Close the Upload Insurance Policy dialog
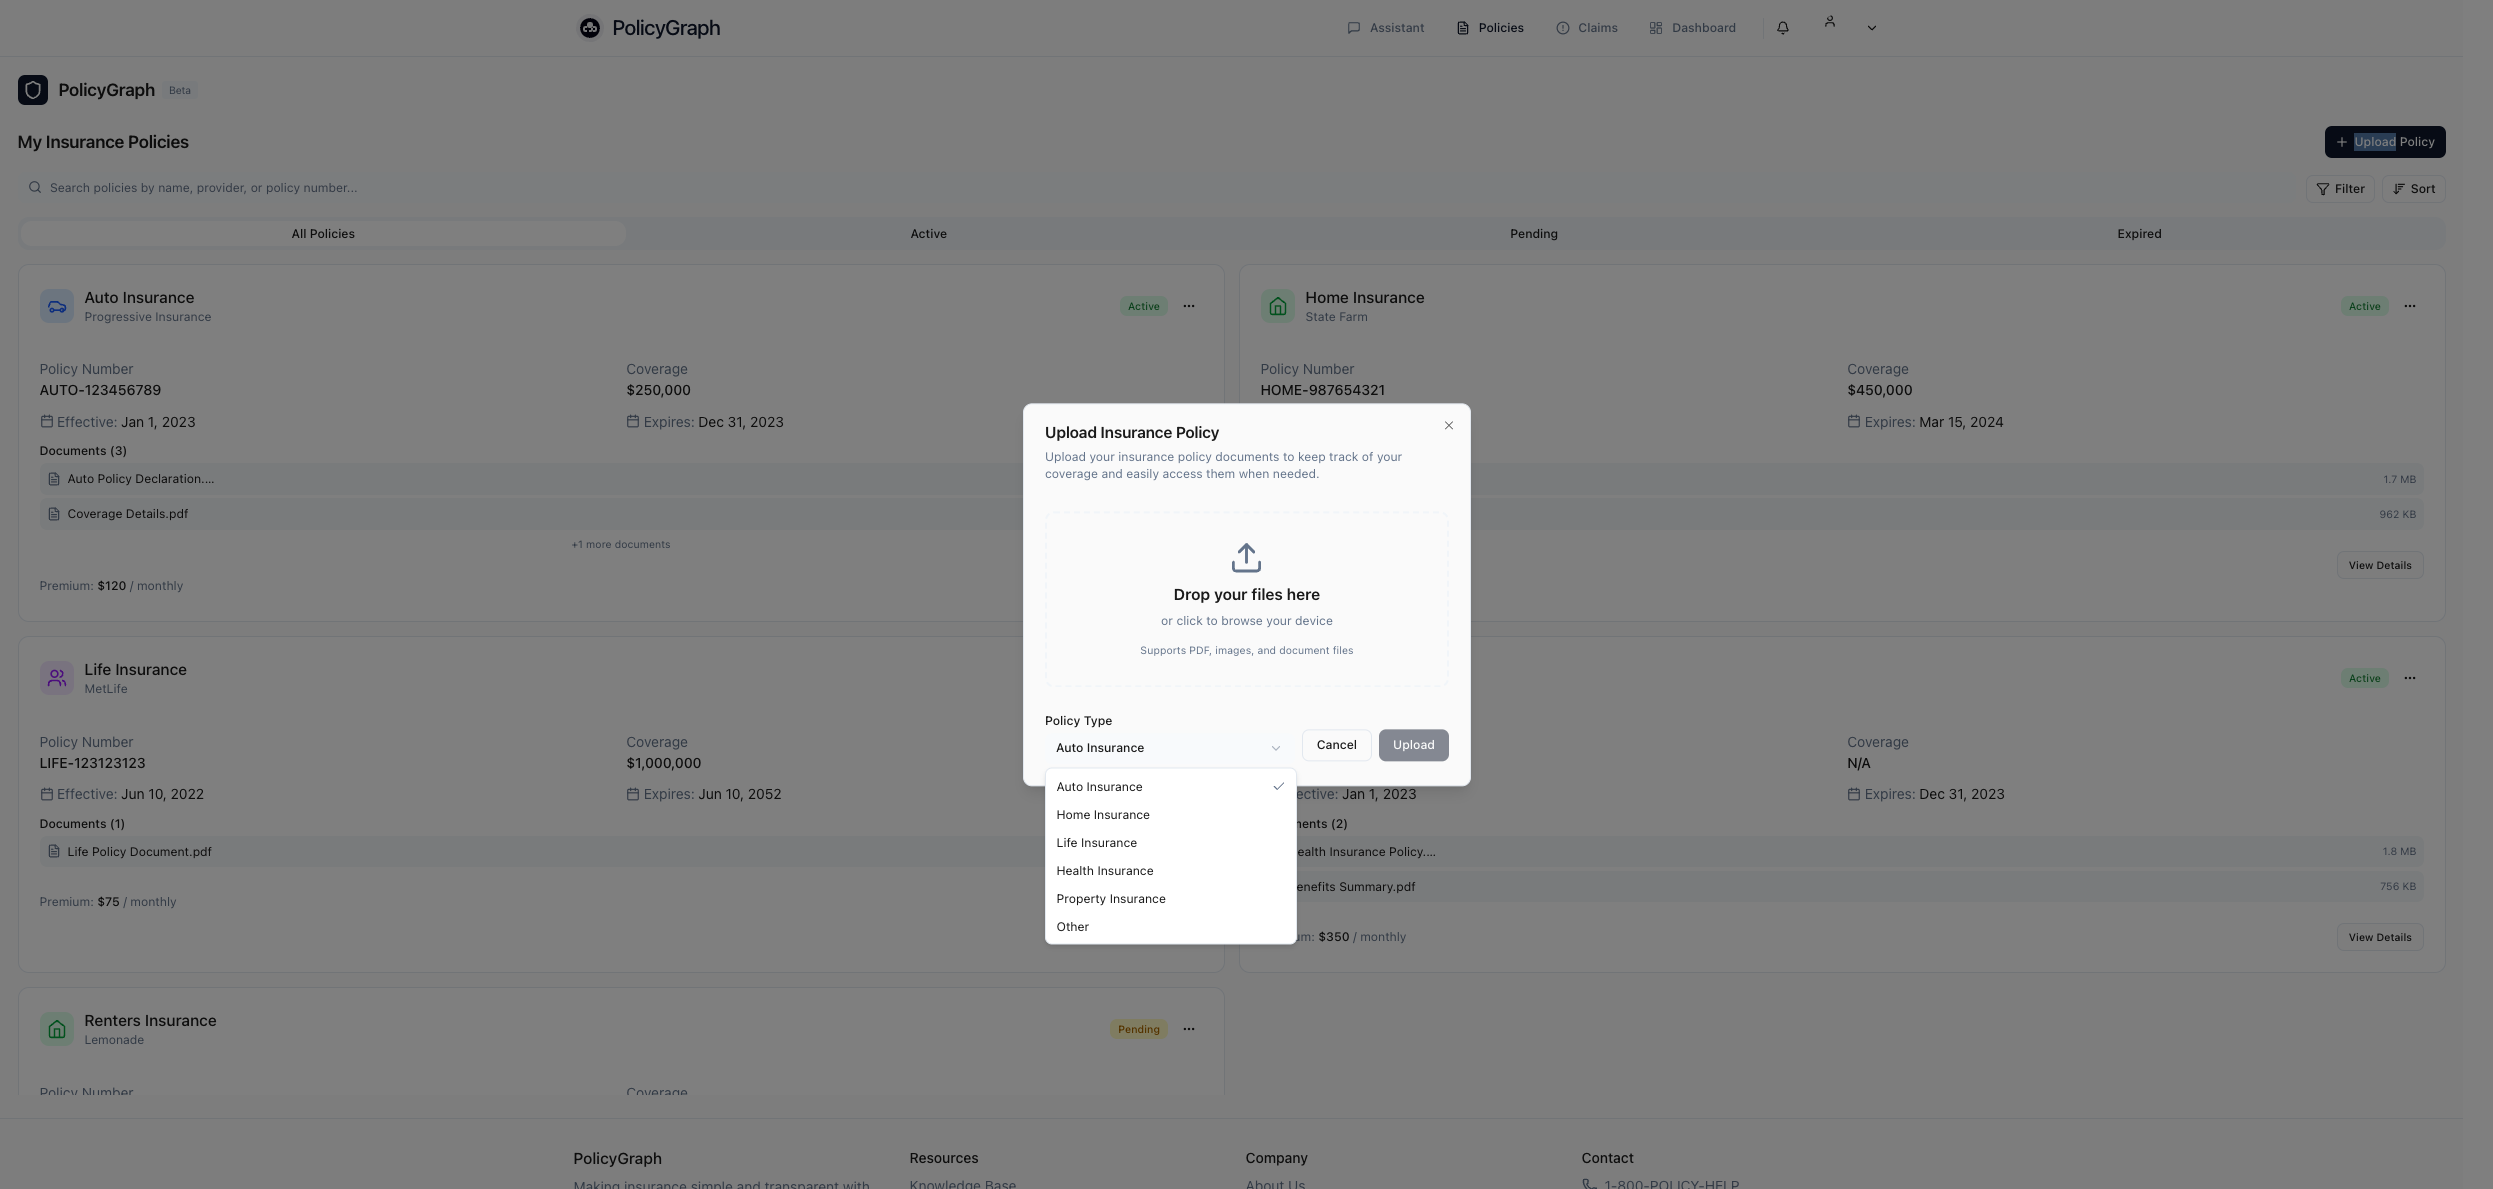2493x1189 pixels. (x=1448, y=425)
